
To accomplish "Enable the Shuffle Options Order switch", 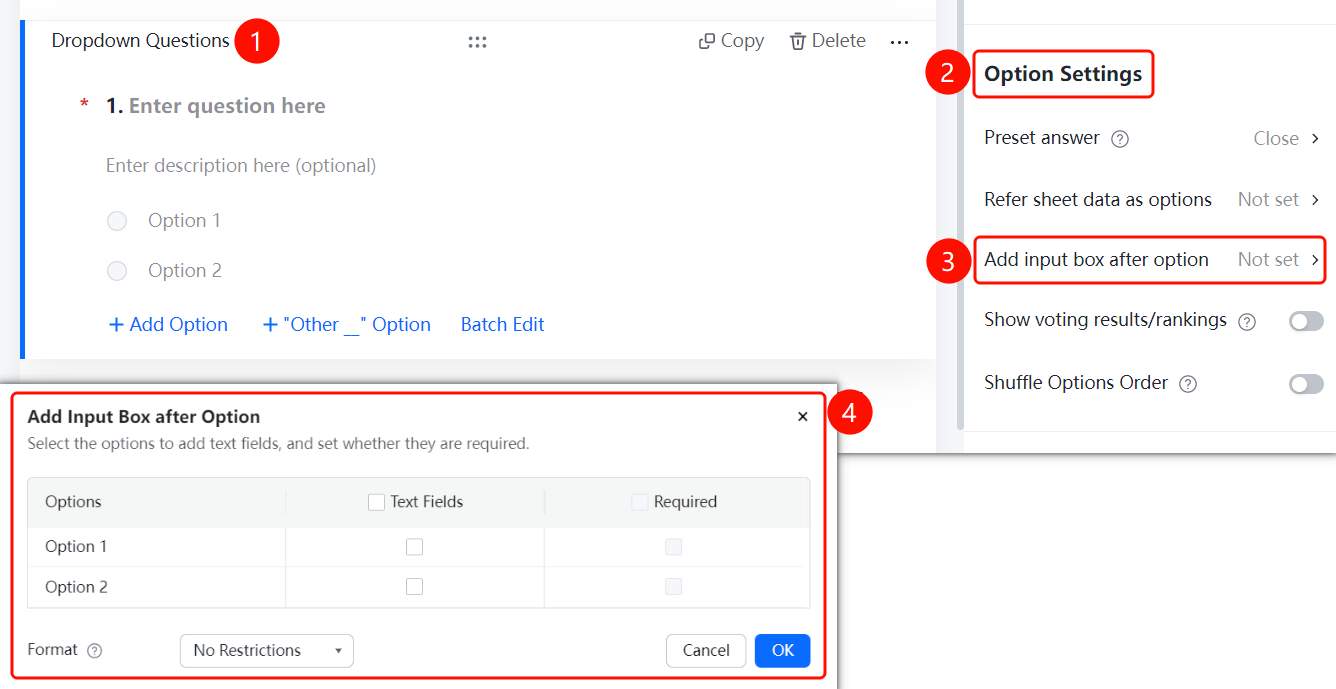I will [1306, 384].
